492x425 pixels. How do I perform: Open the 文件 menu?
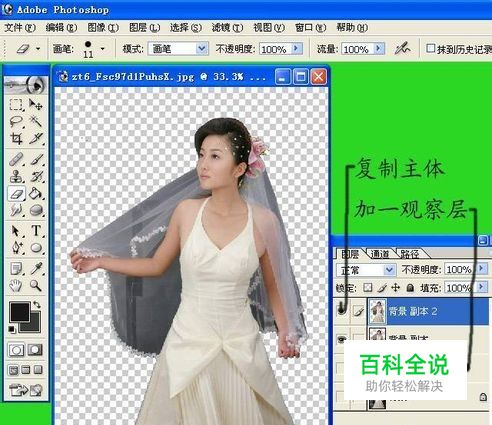pos(20,27)
